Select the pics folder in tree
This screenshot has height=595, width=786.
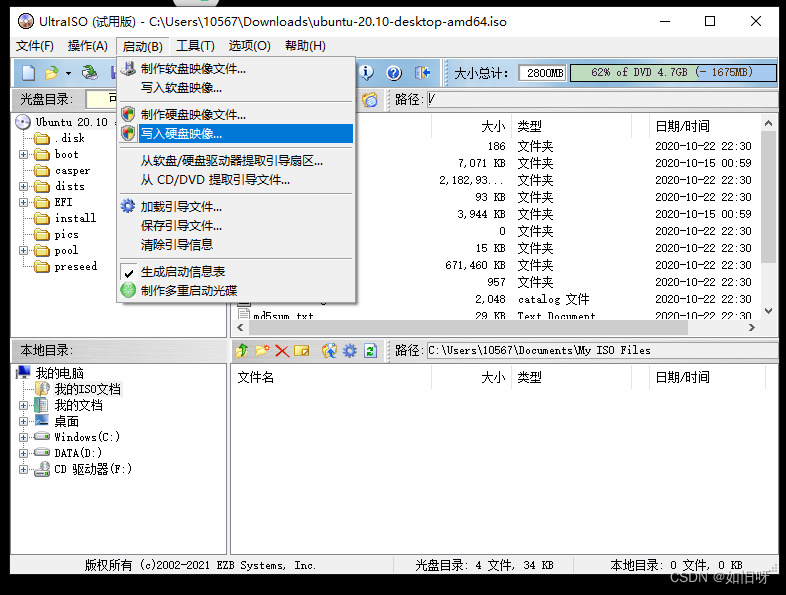67,235
